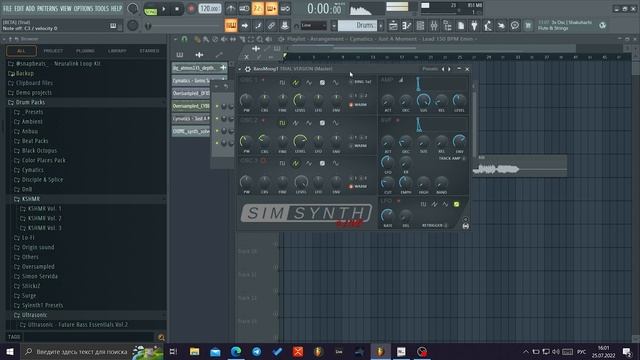The height and width of the screenshot is (360, 640).
Task: Select next preset arrow in SimSynth
Action: 449,69
